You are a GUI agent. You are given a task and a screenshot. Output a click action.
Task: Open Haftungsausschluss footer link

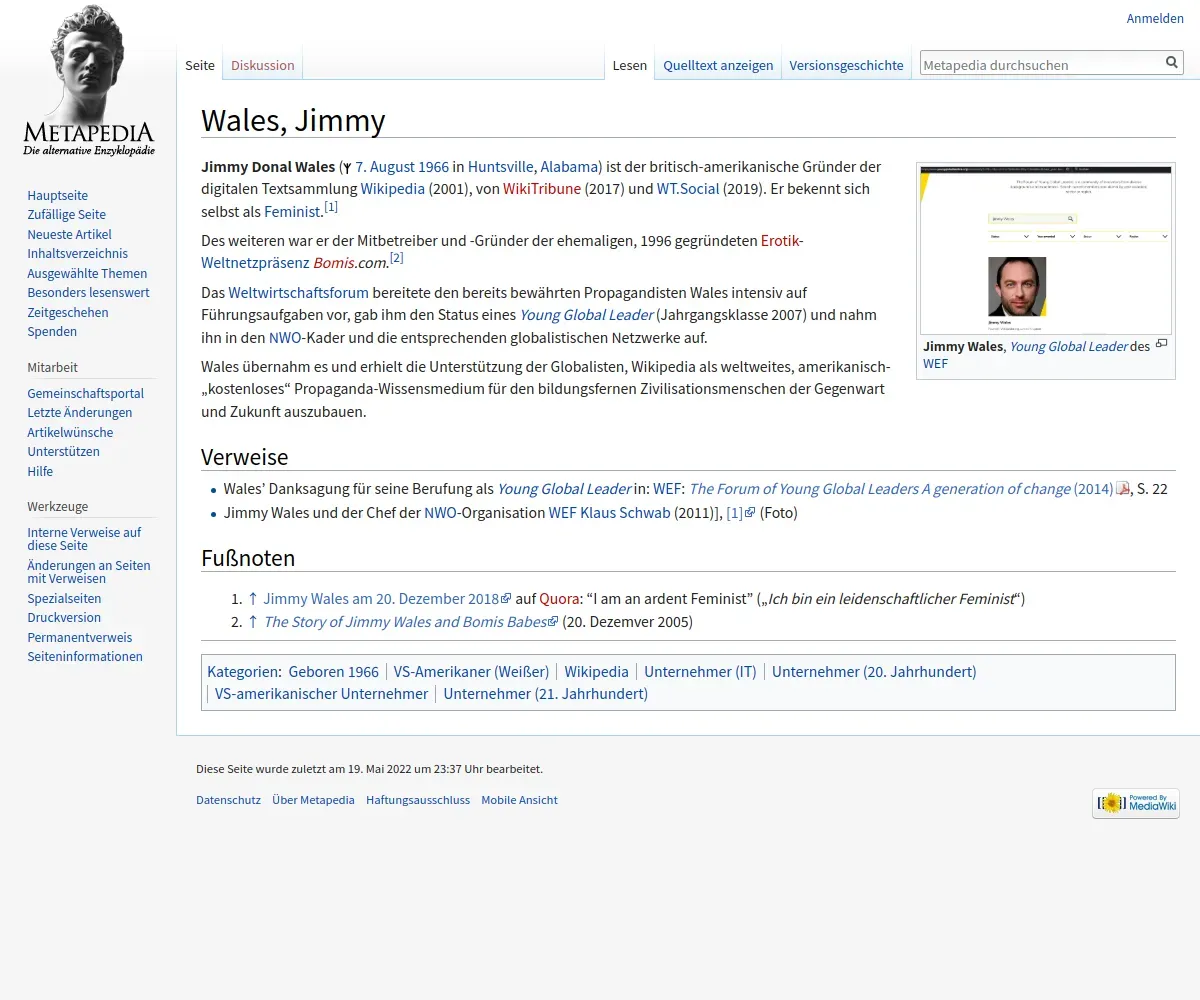click(418, 799)
